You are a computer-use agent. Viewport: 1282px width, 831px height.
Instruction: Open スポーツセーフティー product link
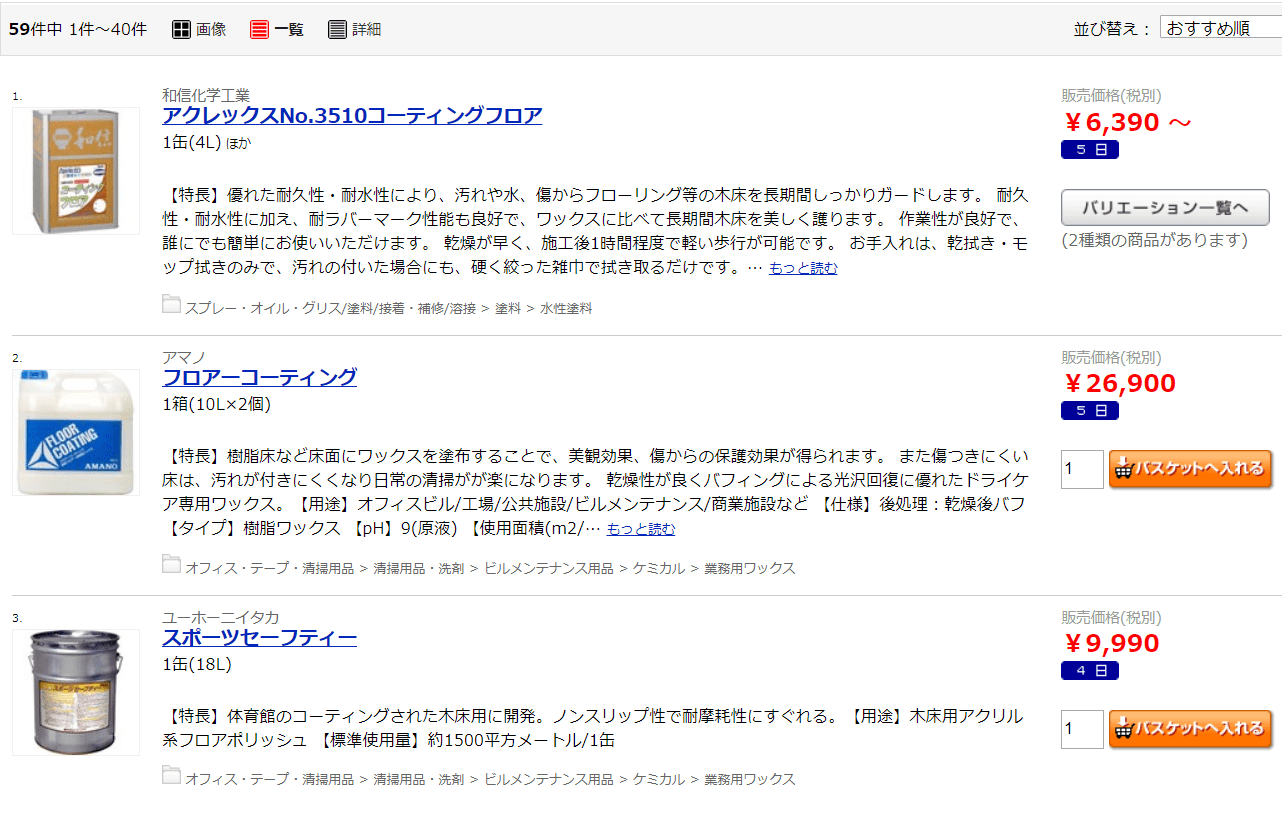259,638
